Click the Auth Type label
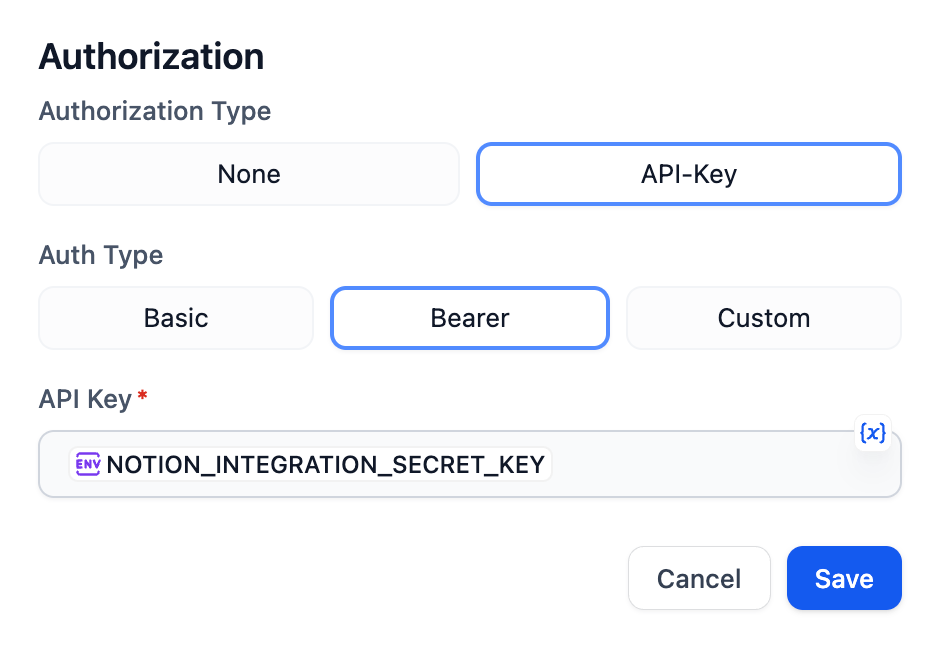940x646 pixels. coord(101,255)
